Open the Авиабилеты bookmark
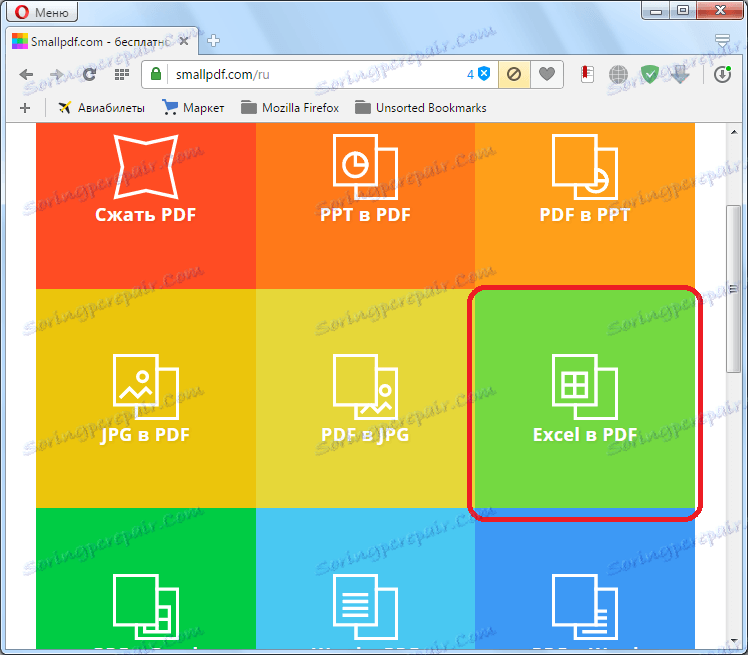 coord(101,108)
